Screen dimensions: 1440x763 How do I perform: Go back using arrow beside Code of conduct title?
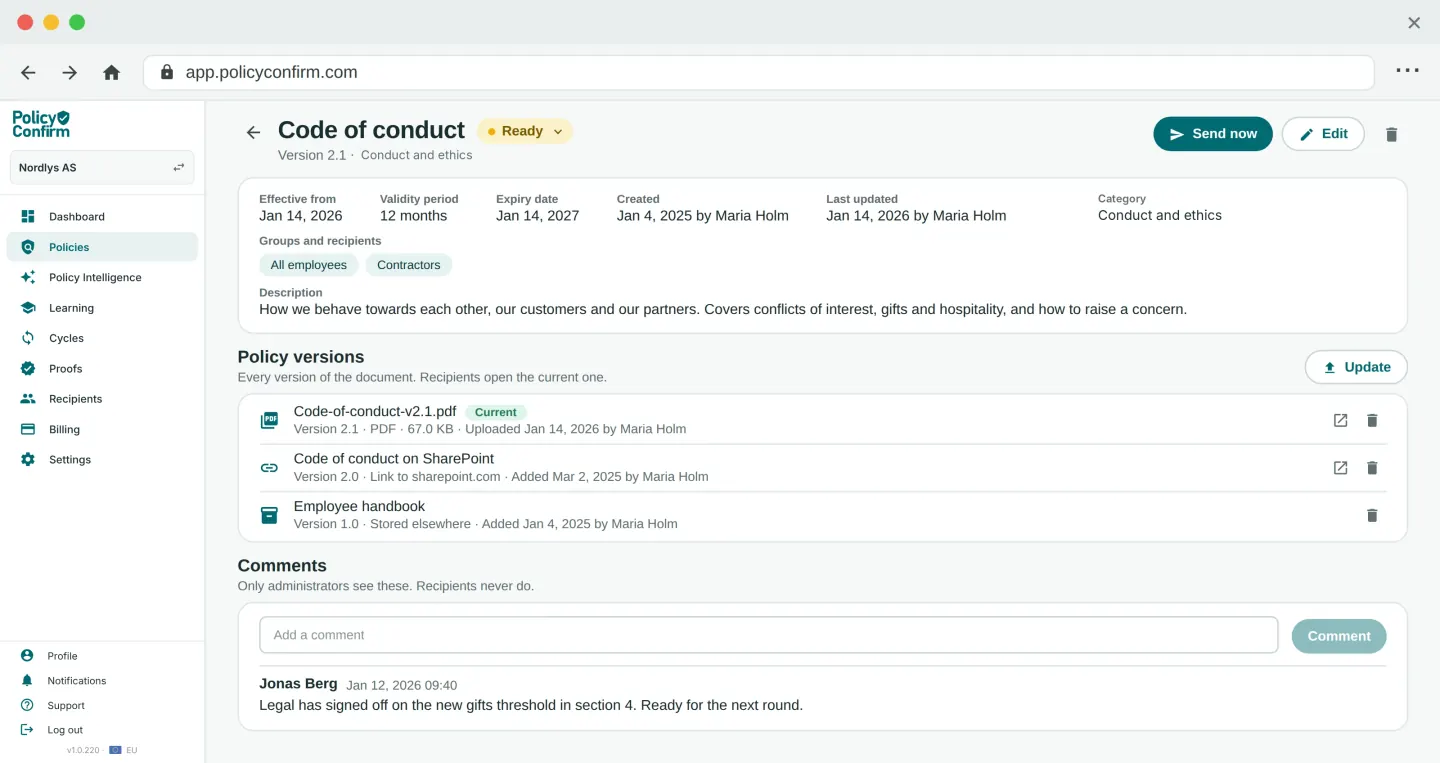click(253, 132)
